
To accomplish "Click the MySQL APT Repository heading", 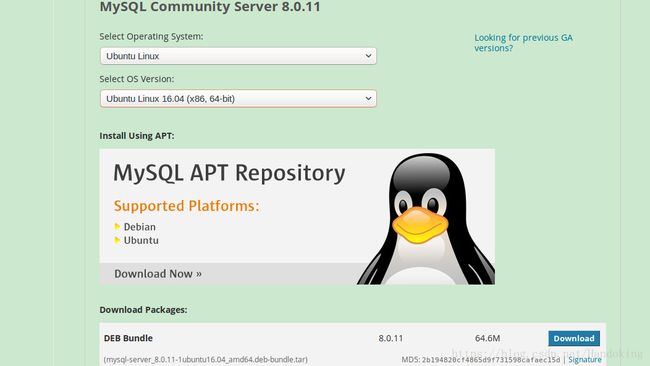I will click(229, 173).
